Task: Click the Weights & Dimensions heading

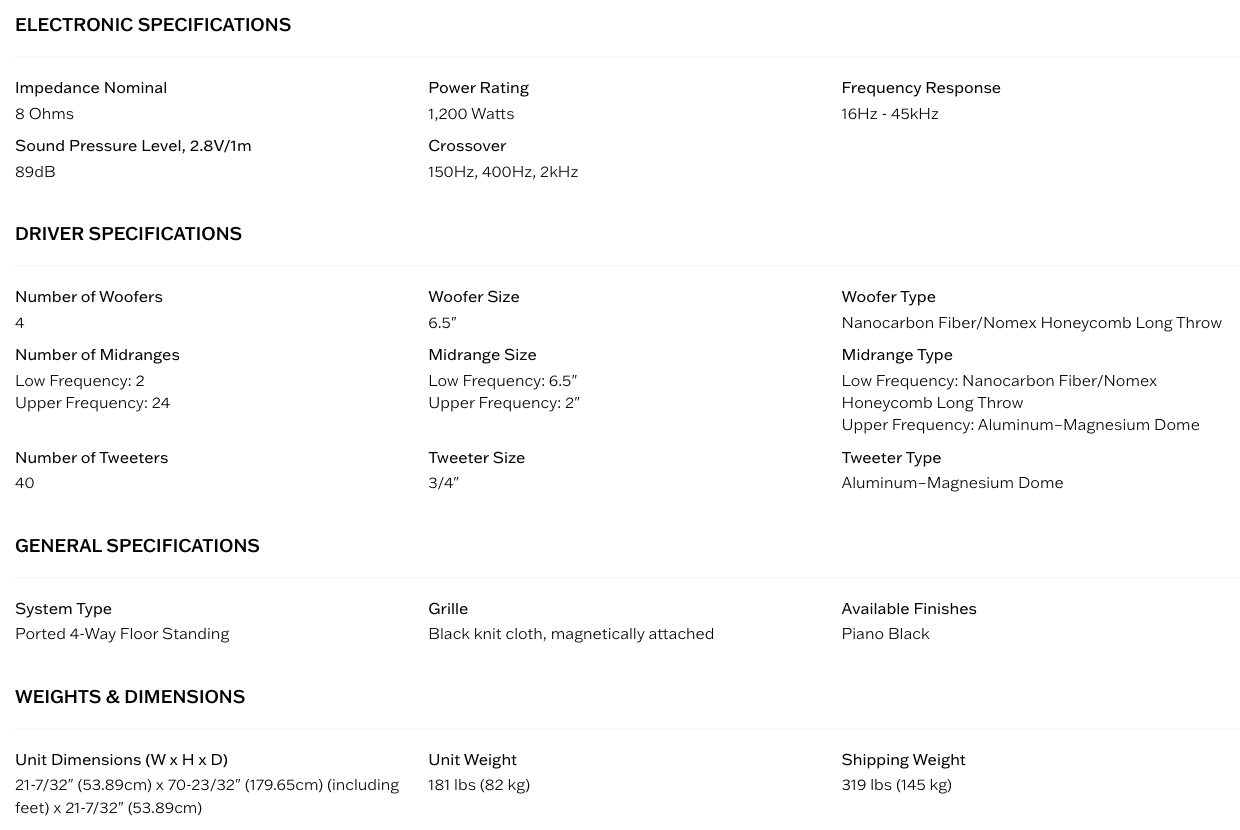Action: point(130,696)
